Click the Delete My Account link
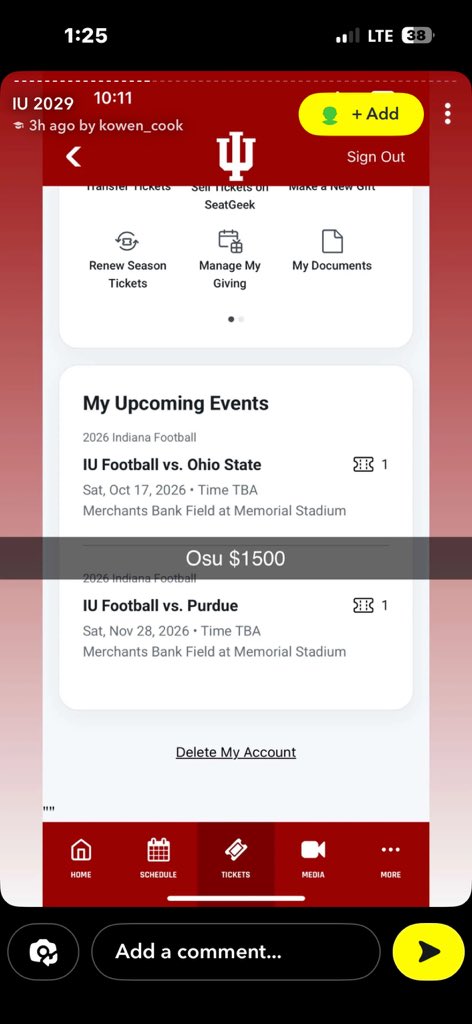 pyautogui.click(x=236, y=752)
